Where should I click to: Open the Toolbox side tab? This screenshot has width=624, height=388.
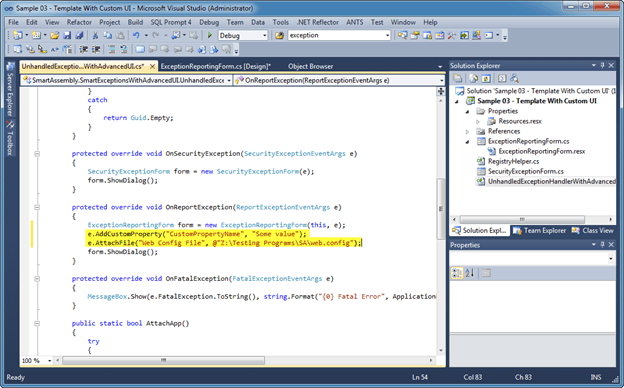10,138
